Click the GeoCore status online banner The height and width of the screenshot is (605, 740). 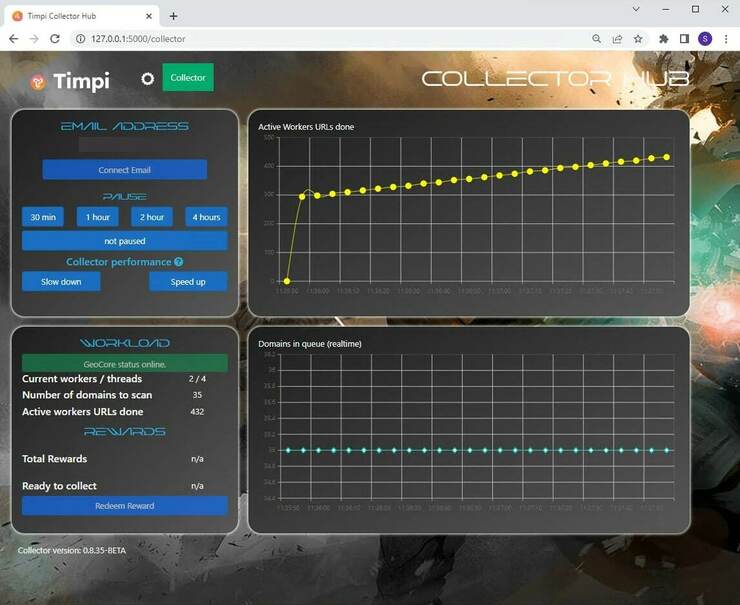pyautogui.click(x=125, y=364)
